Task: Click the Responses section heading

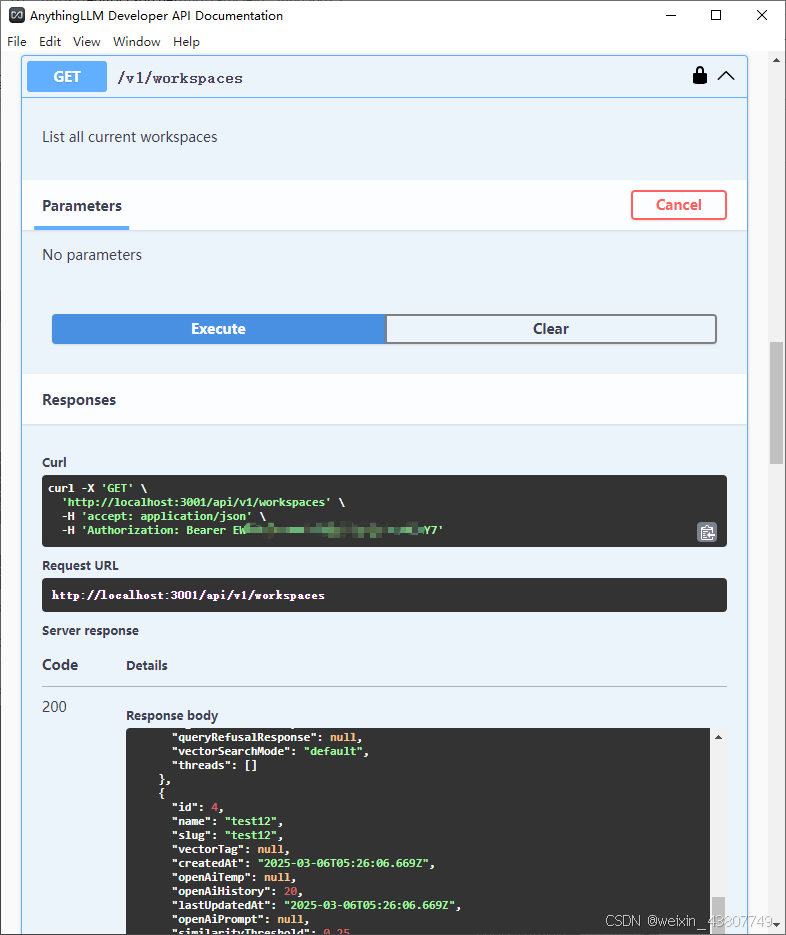Action: click(79, 400)
